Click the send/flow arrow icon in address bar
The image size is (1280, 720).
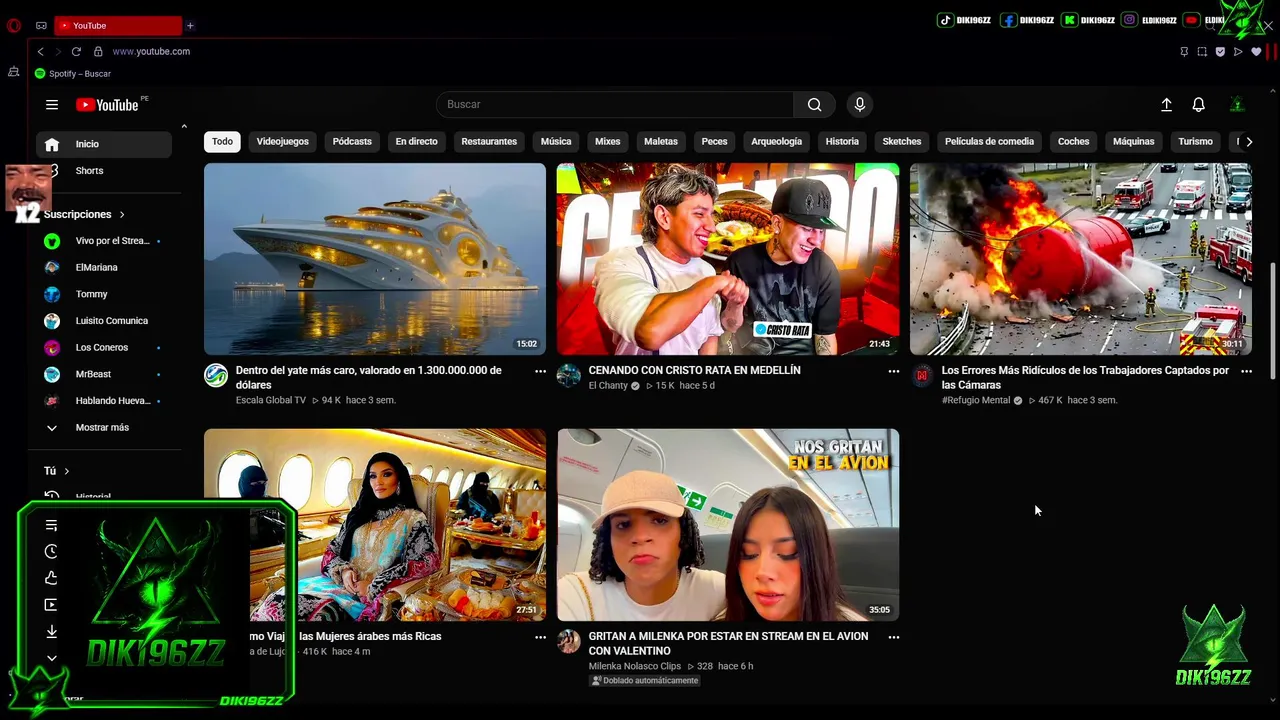click(x=1238, y=51)
